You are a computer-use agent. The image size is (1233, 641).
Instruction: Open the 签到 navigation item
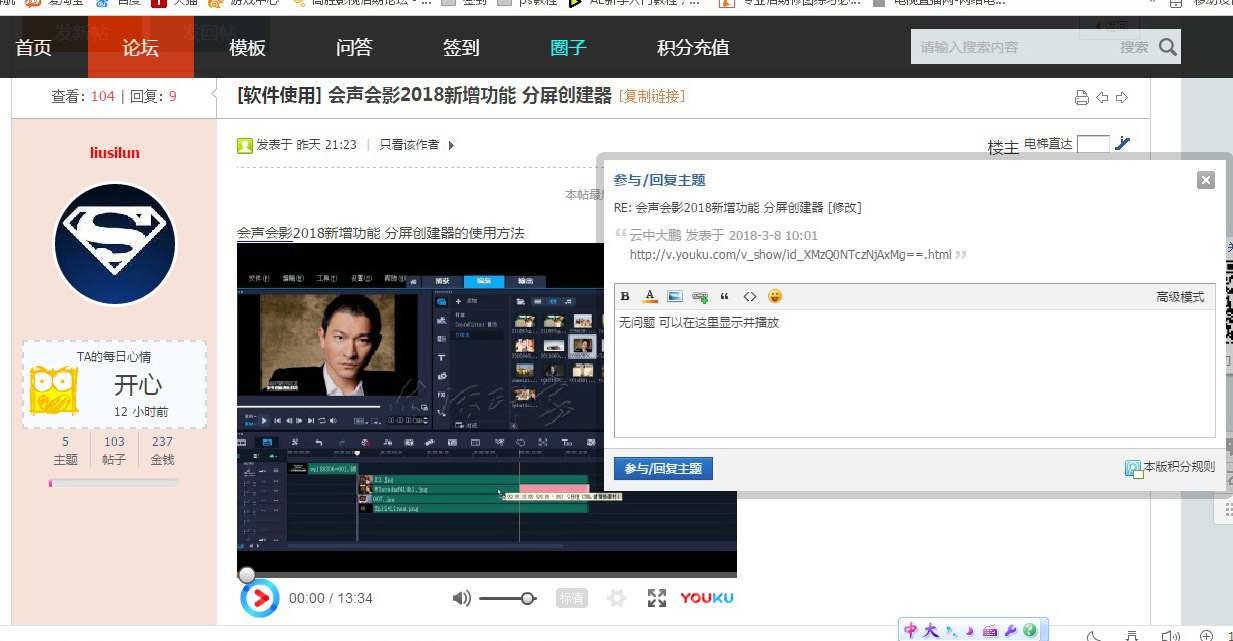[461, 47]
